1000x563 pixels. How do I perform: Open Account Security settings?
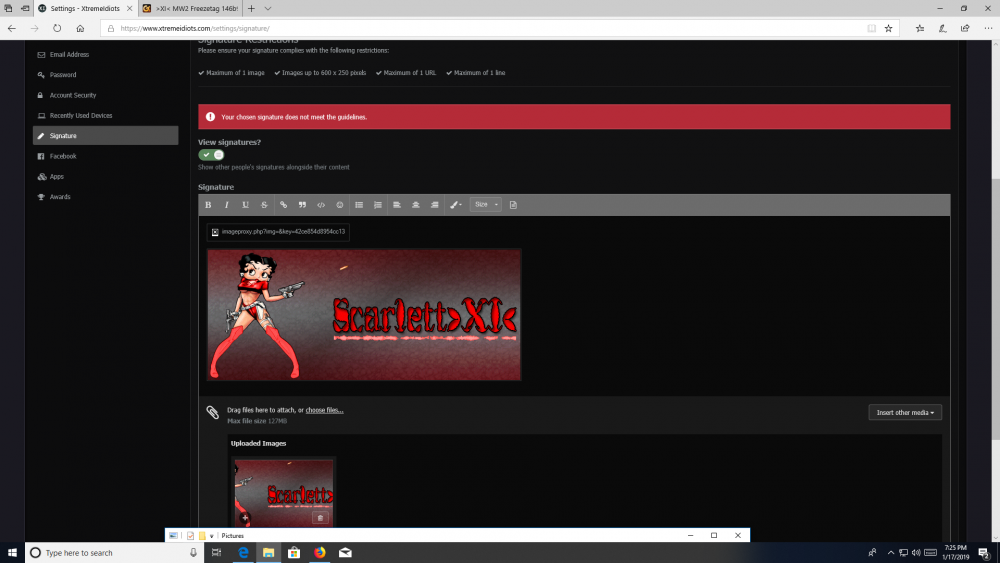coord(73,95)
